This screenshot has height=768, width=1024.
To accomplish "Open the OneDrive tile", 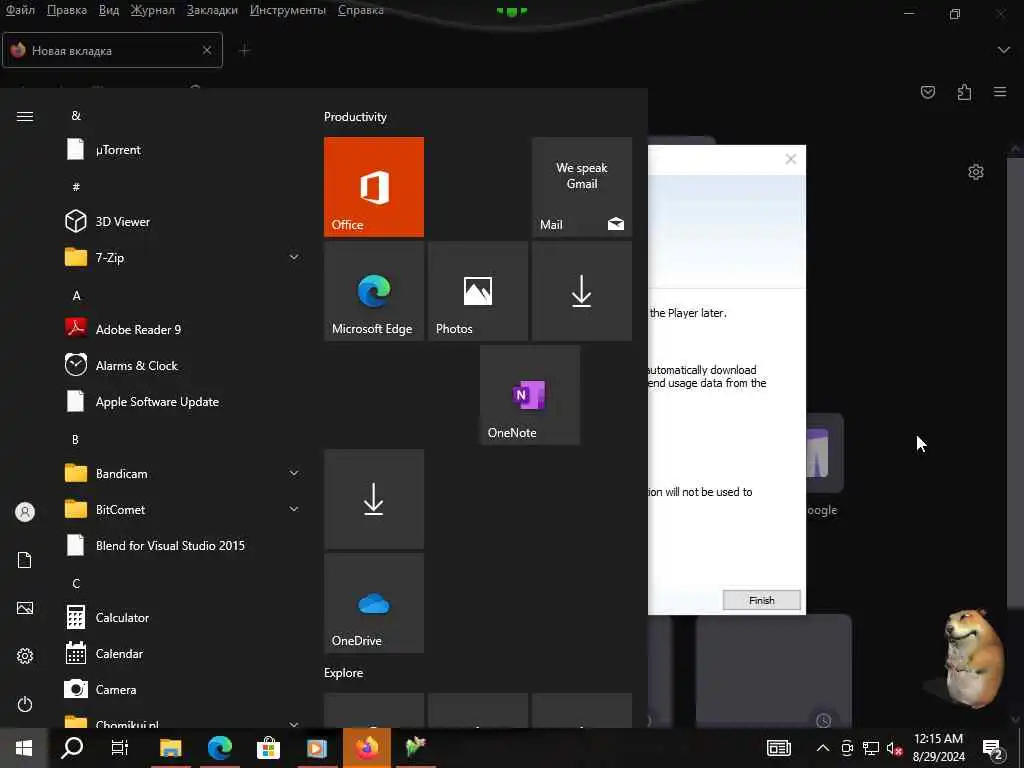I will (x=374, y=603).
